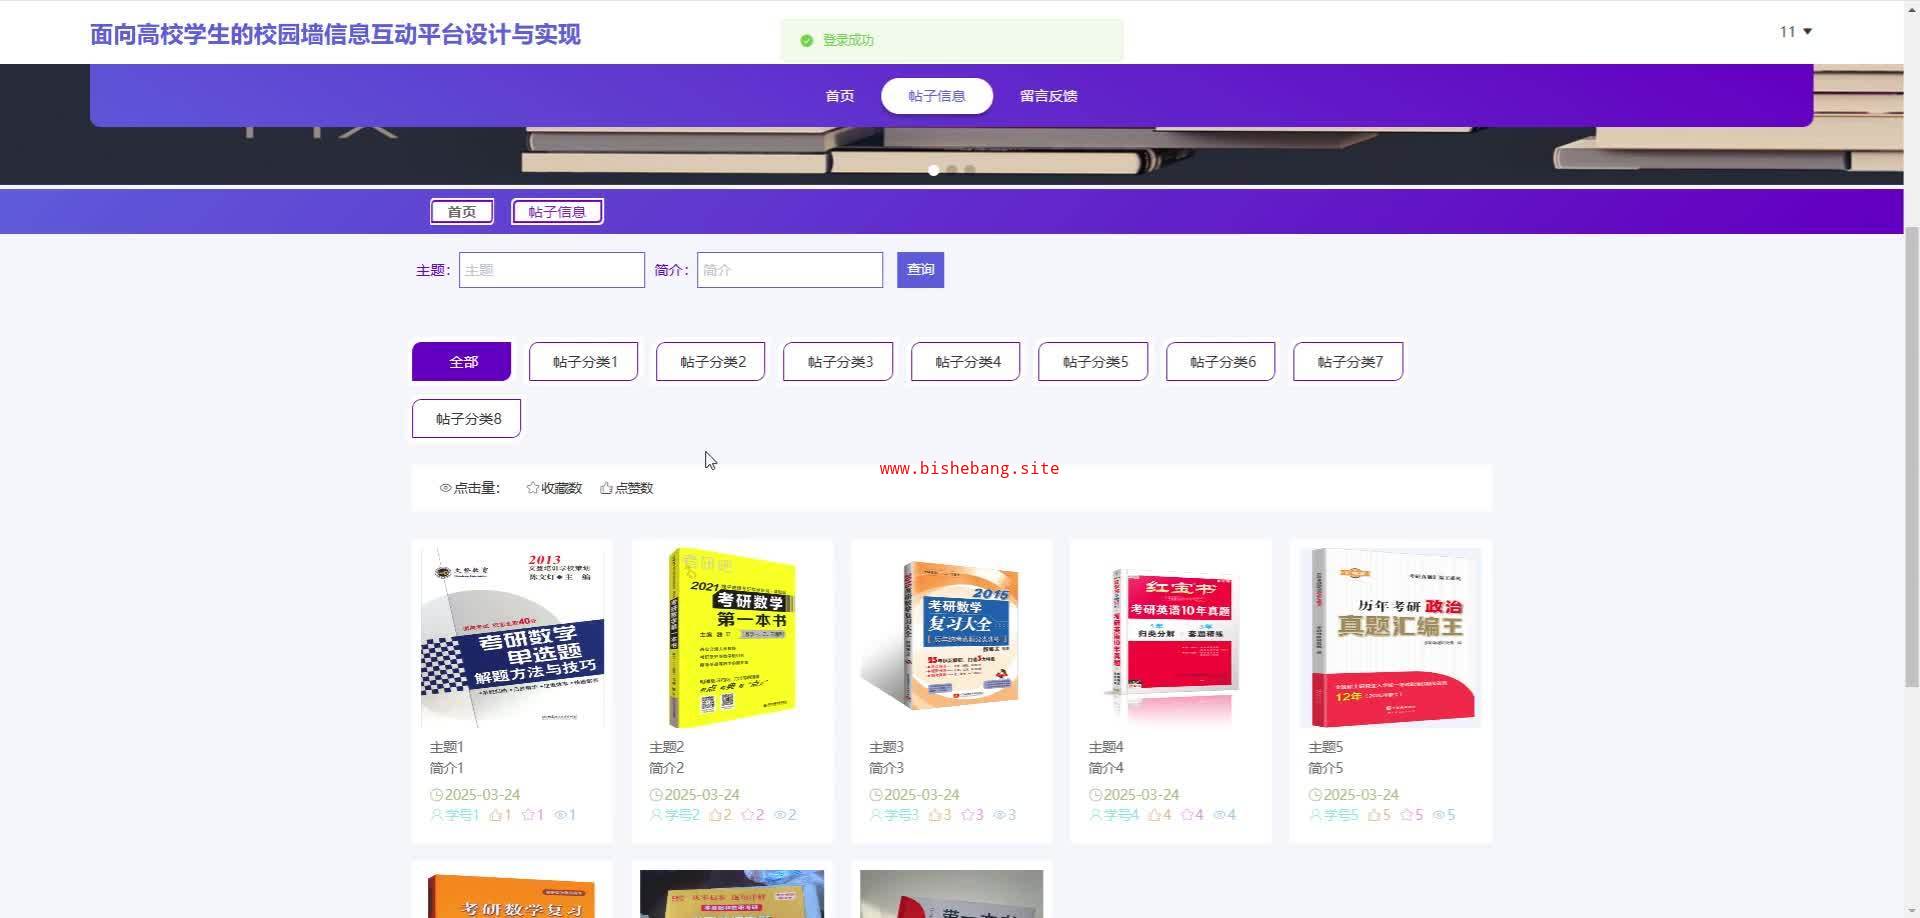Open the user menu dropdown labeled 11

click(1796, 32)
